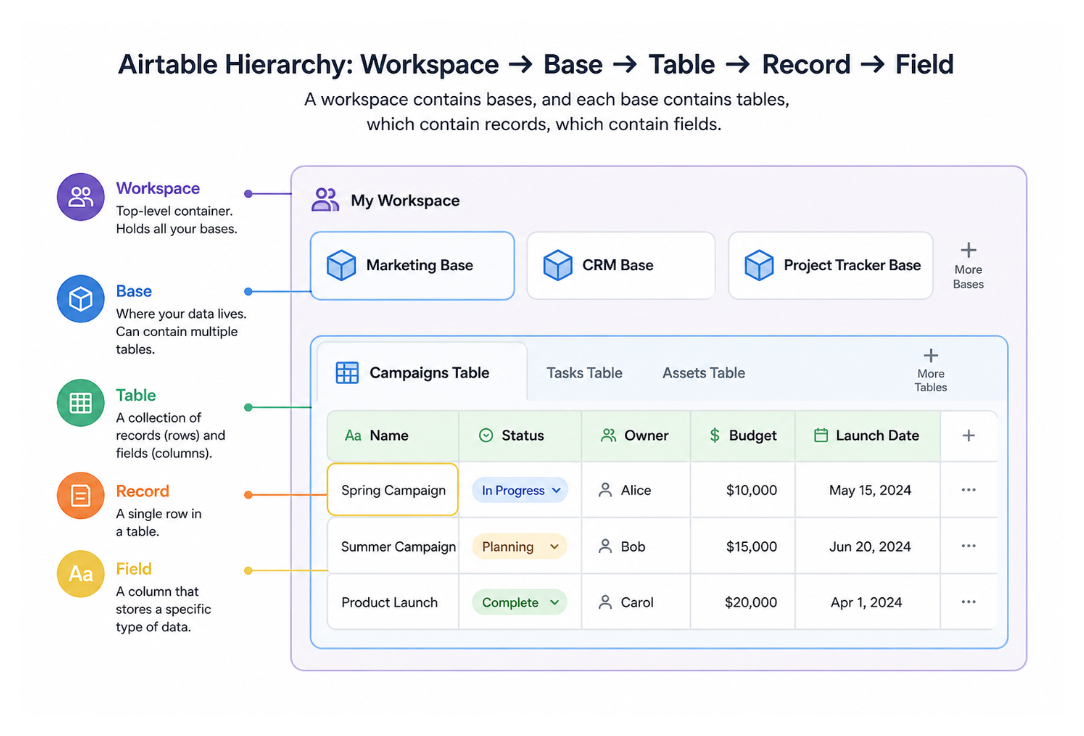1084x736 pixels.
Task: Click the Status field type icon
Action: click(486, 435)
